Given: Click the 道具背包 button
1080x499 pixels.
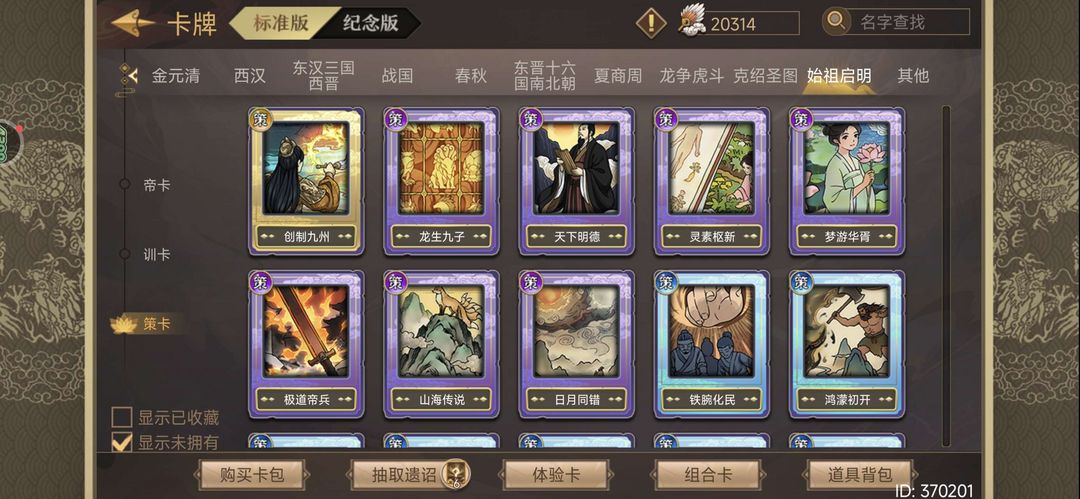Looking at the screenshot, I should 860,475.
